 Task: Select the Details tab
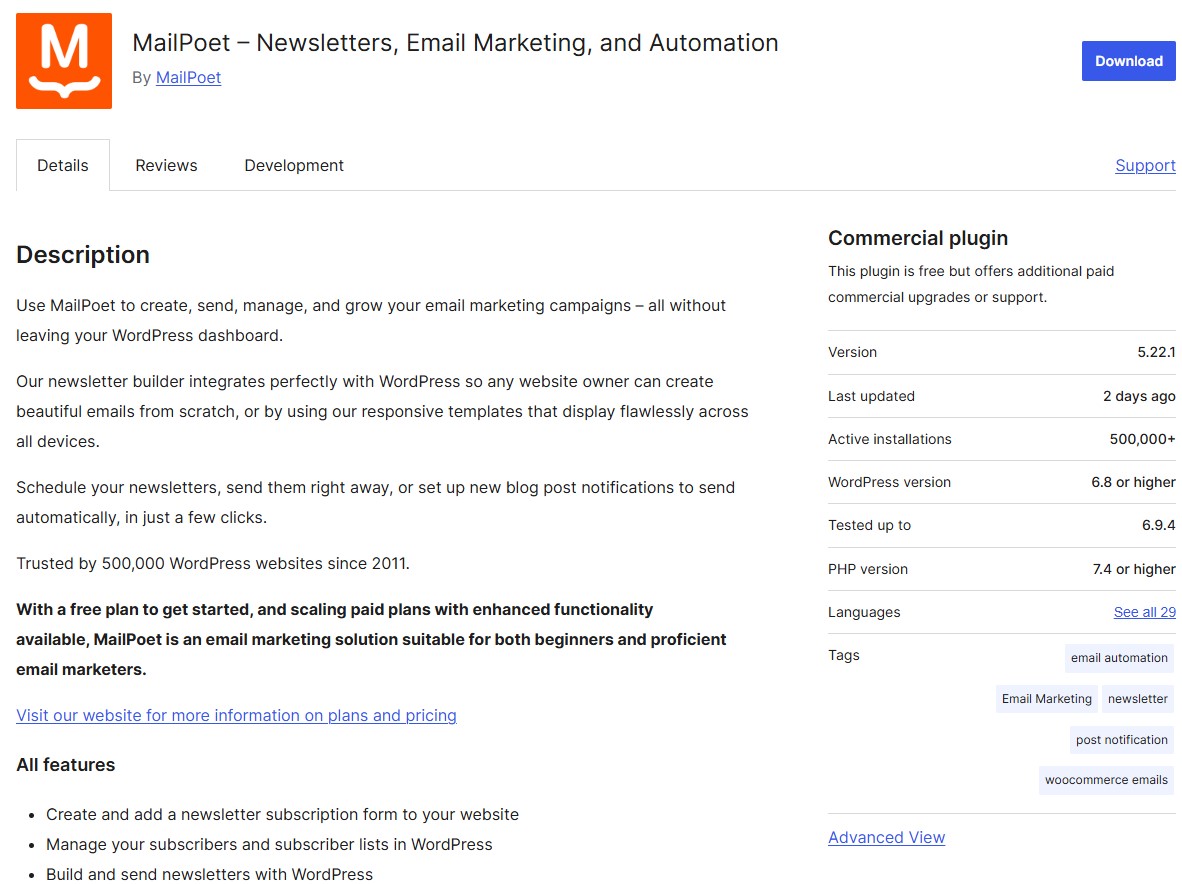tap(62, 165)
